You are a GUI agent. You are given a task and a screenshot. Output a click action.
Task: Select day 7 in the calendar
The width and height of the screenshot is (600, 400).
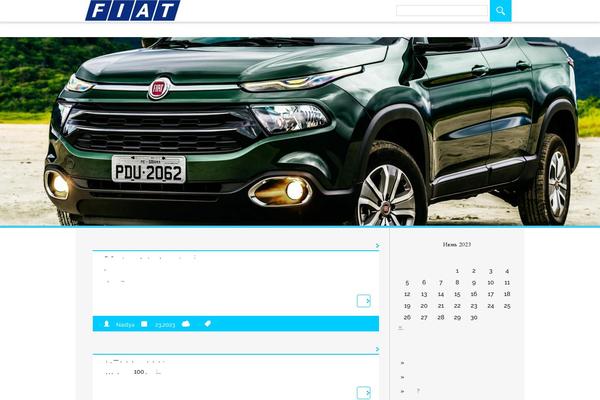coord(441,282)
